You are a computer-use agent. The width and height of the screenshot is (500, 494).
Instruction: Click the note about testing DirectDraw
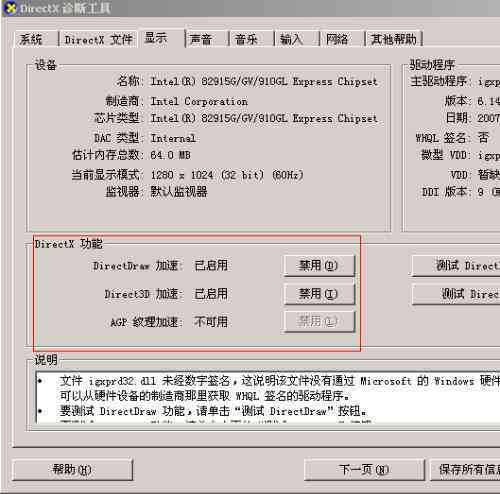213,411
